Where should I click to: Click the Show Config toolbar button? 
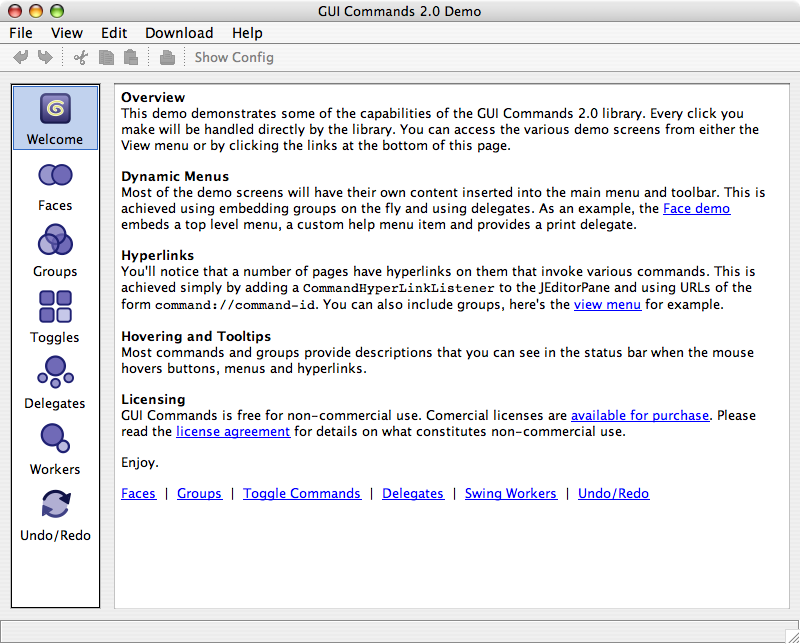point(233,57)
